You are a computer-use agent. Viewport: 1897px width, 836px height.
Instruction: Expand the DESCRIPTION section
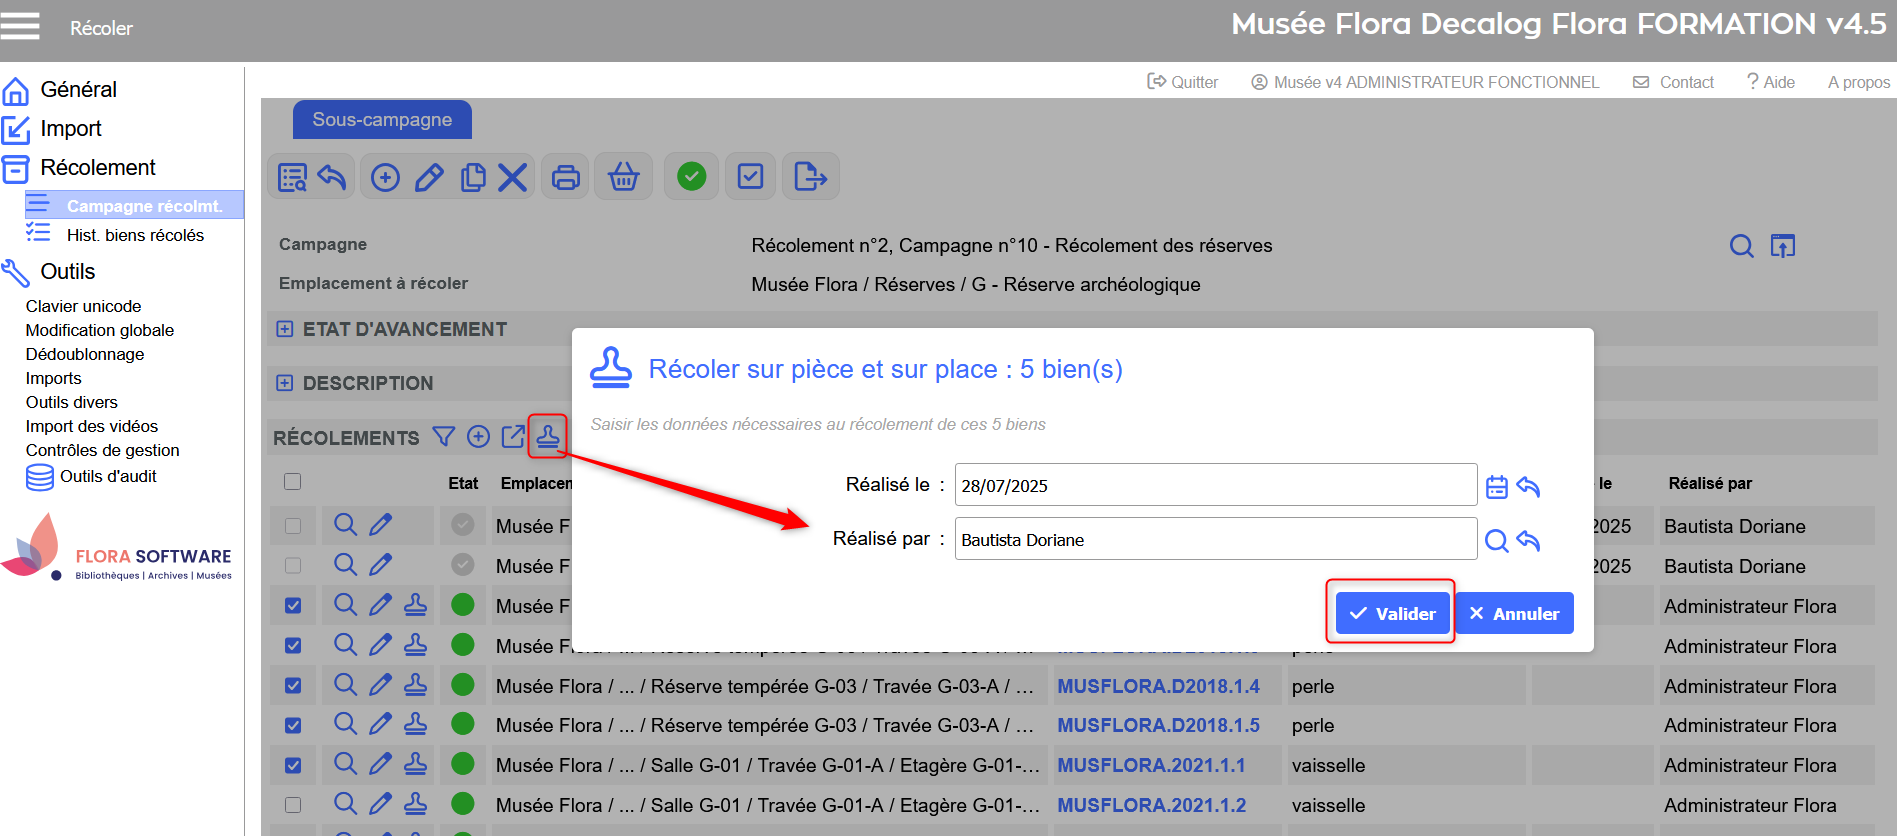285,383
